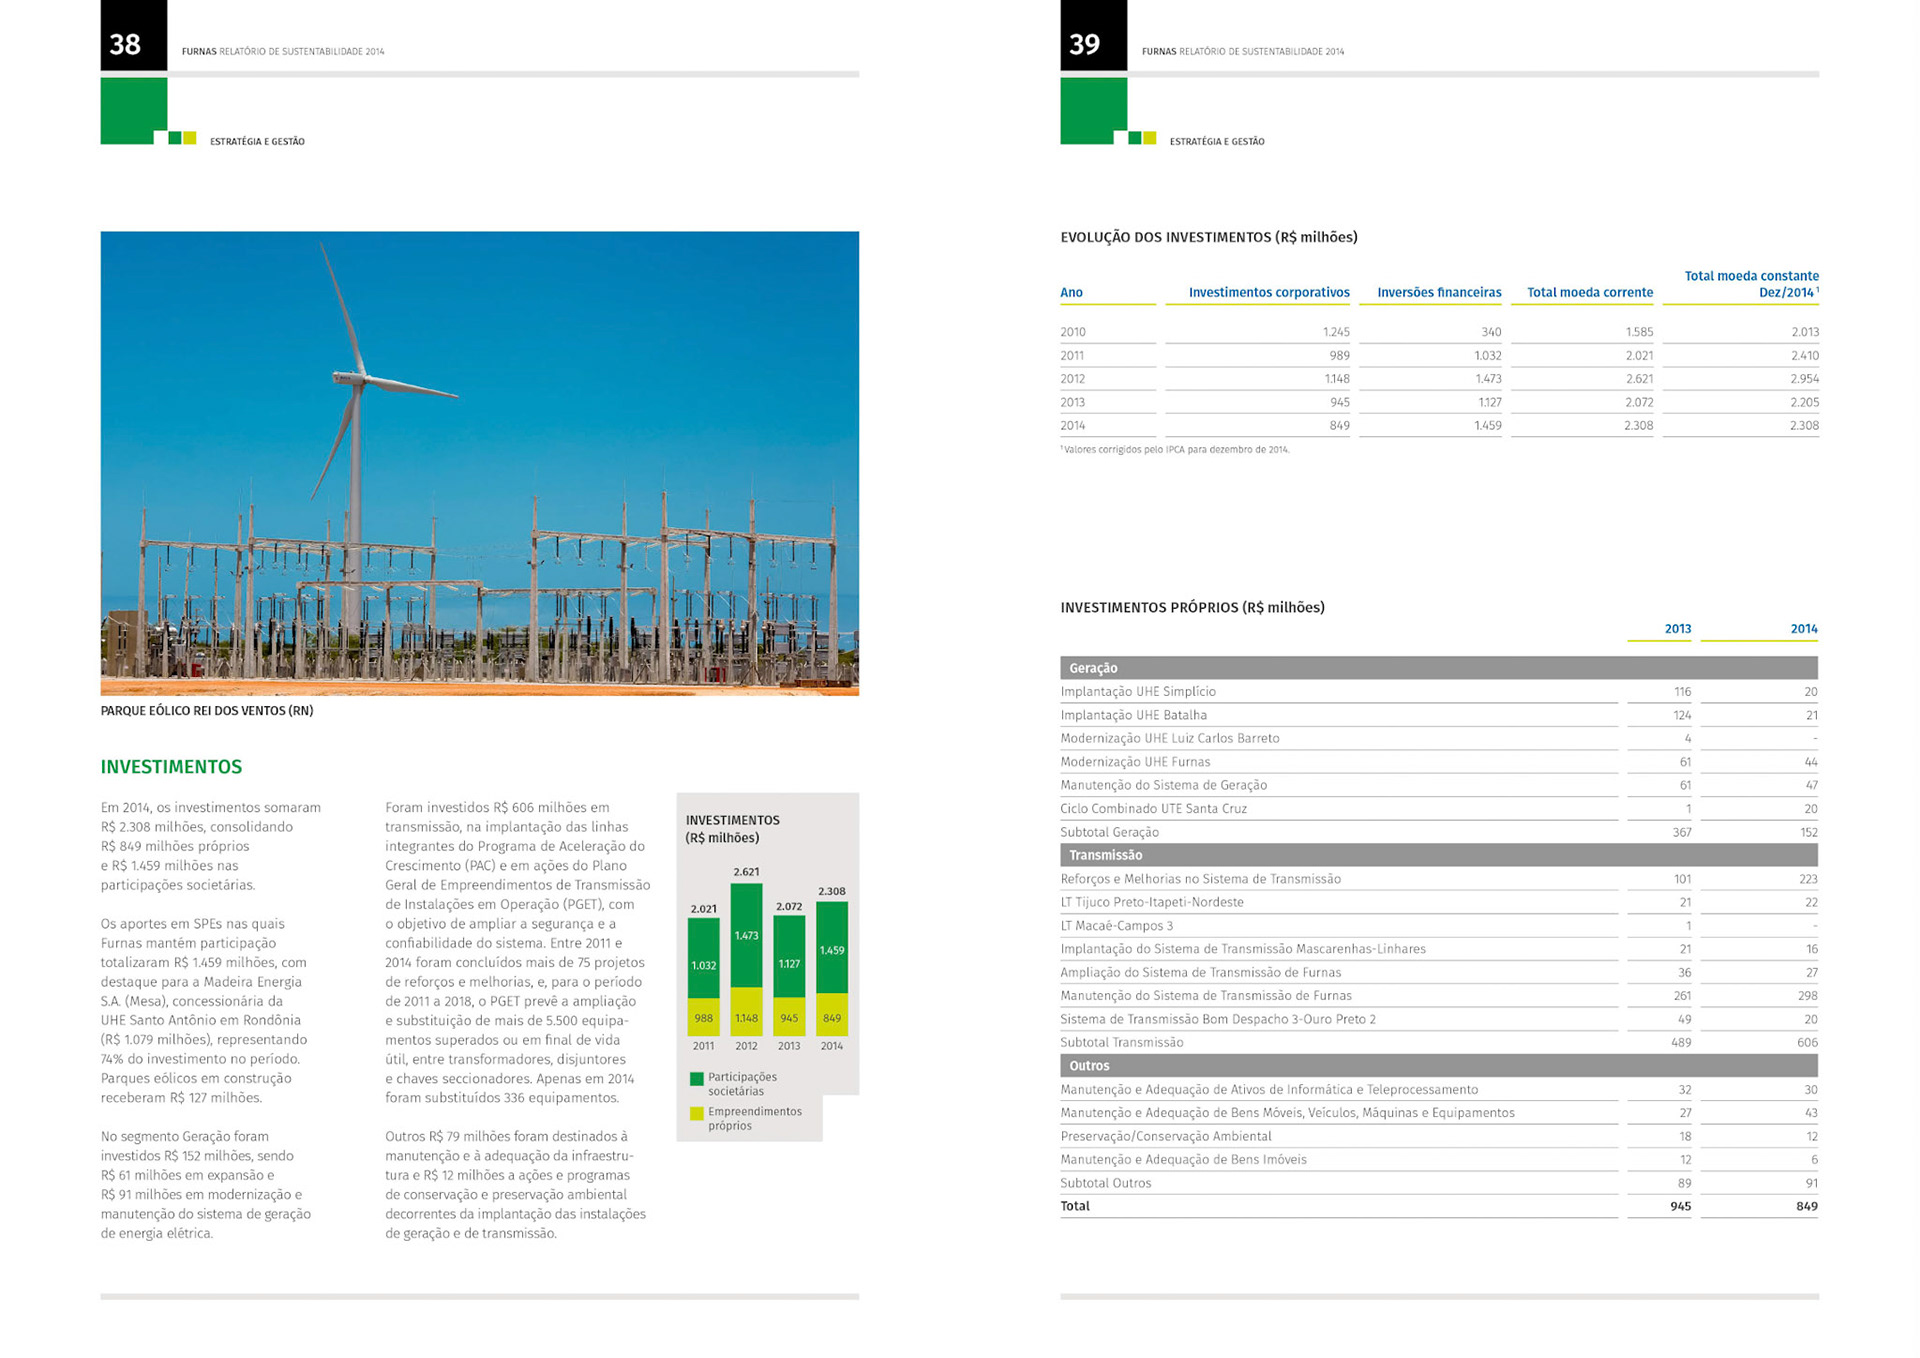The height and width of the screenshot is (1358, 1920).
Task: Click the Total moeda corrente column header
Action: [x=1589, y=292]
